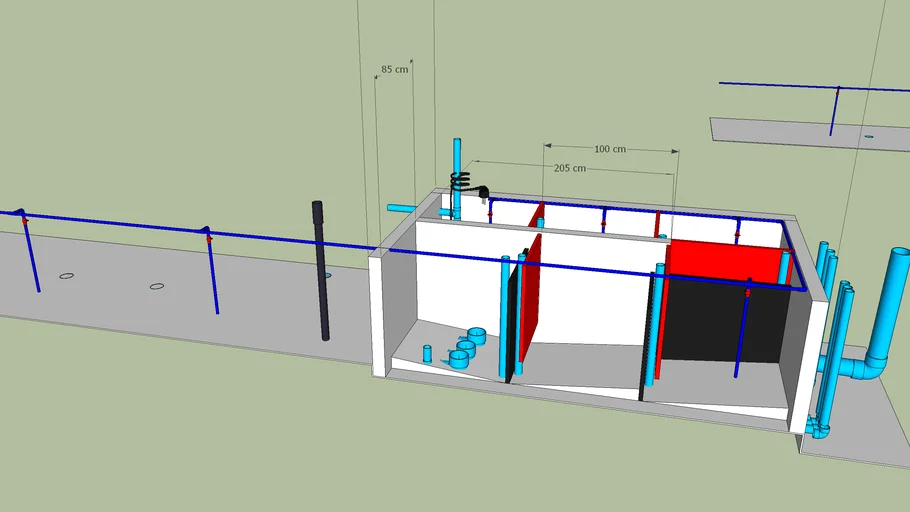Select the narrow red baffle in the tank middle

pos(532,300)
